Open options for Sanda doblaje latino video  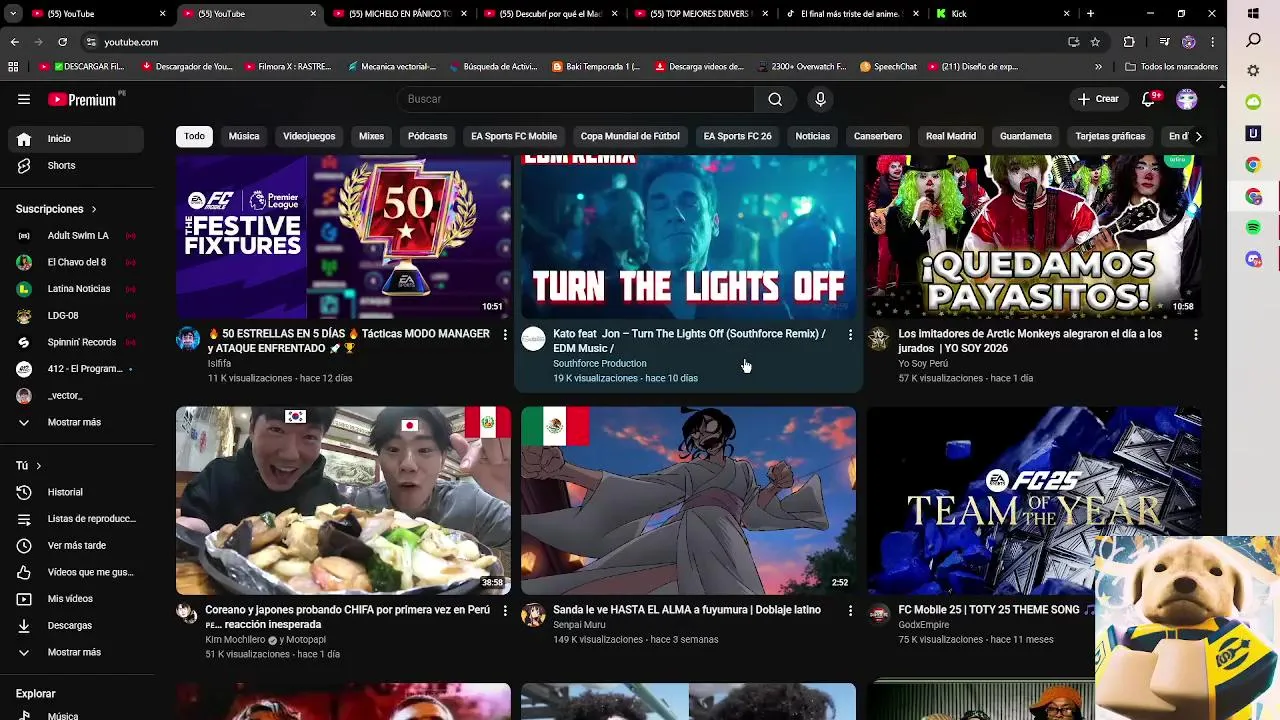point(850,610)
